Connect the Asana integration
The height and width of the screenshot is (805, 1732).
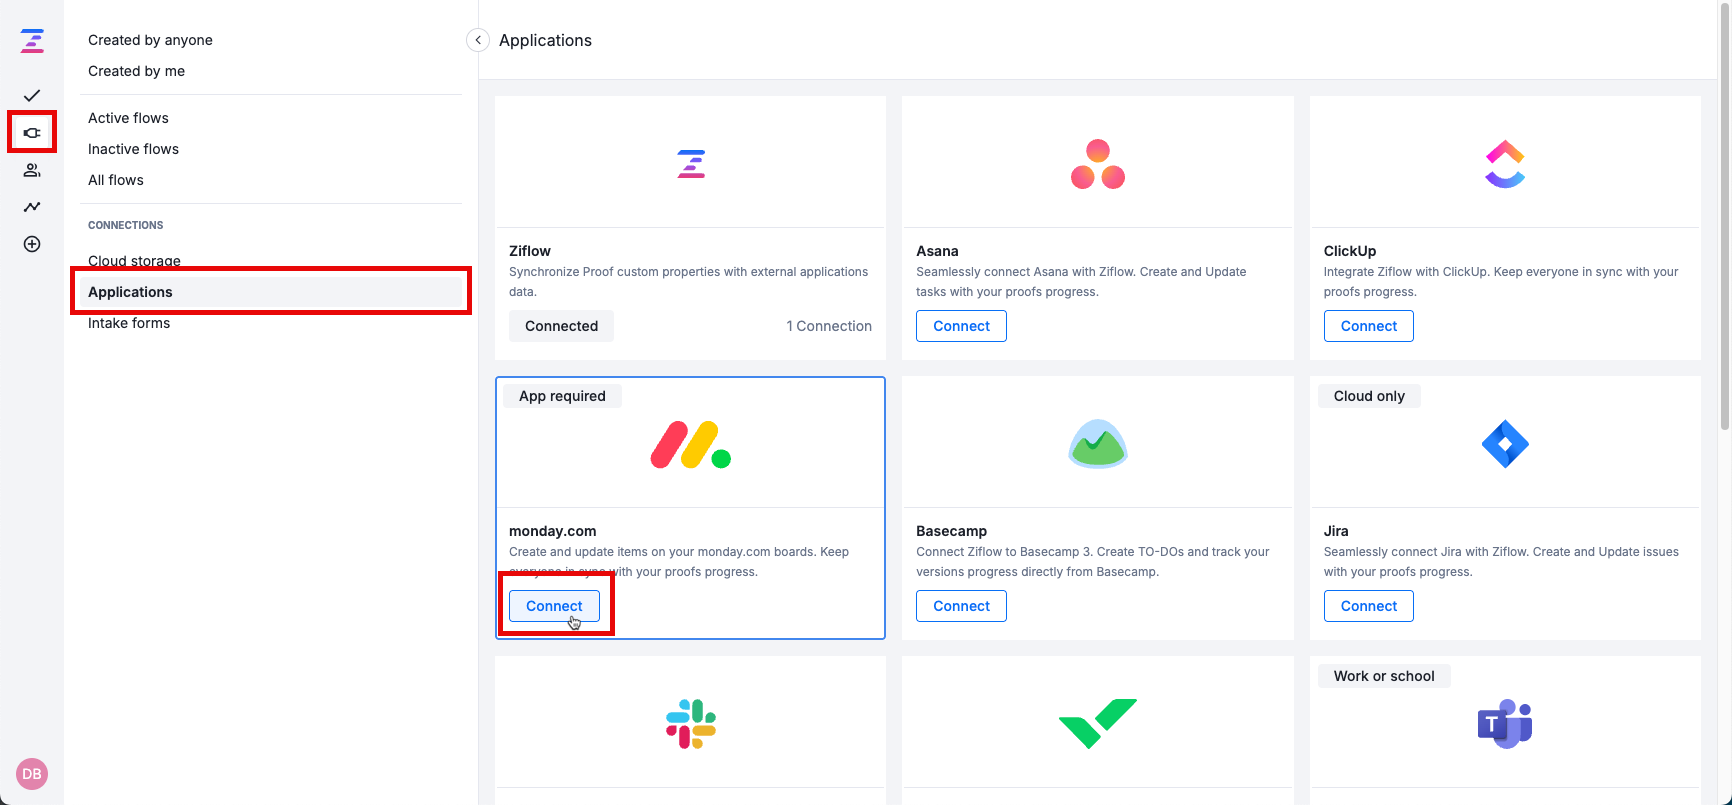click(x=961, y=326)
